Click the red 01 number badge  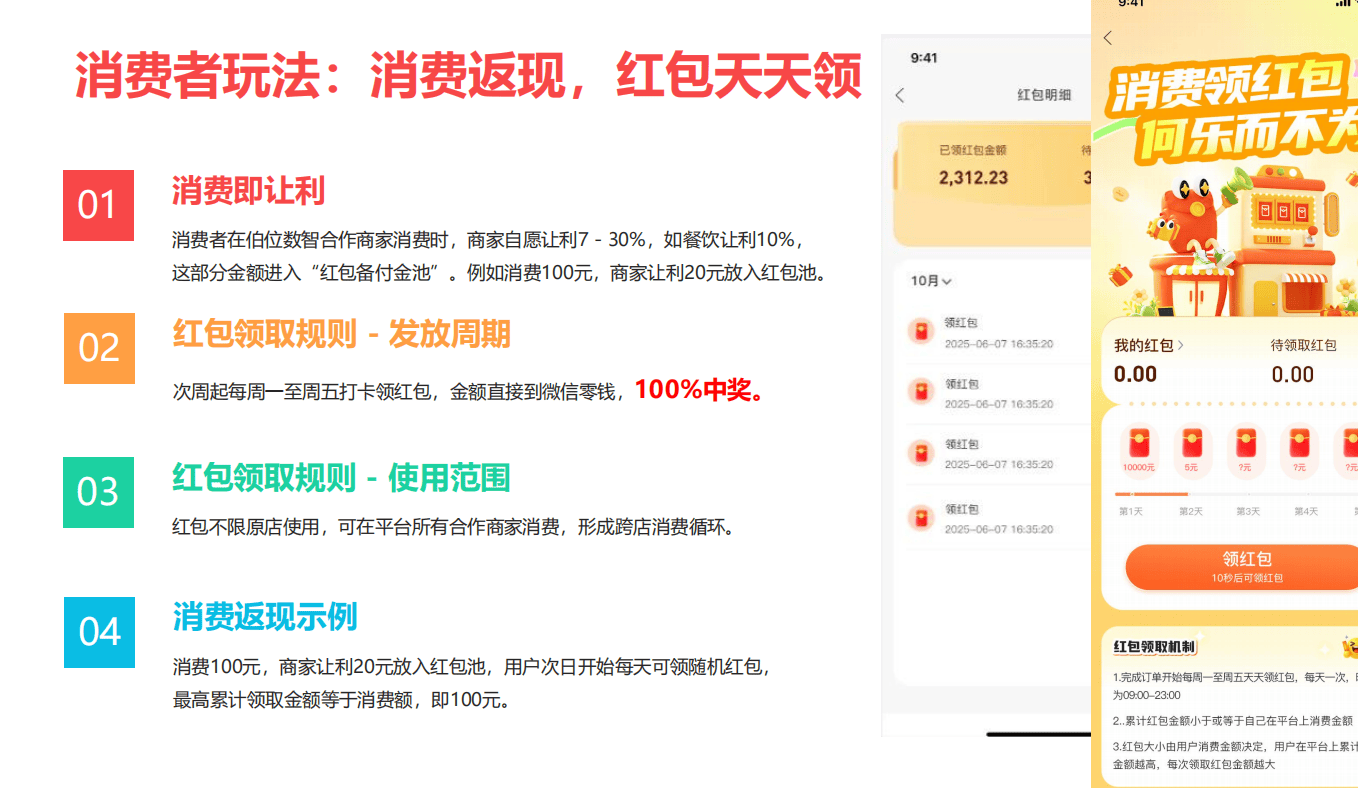98,206
